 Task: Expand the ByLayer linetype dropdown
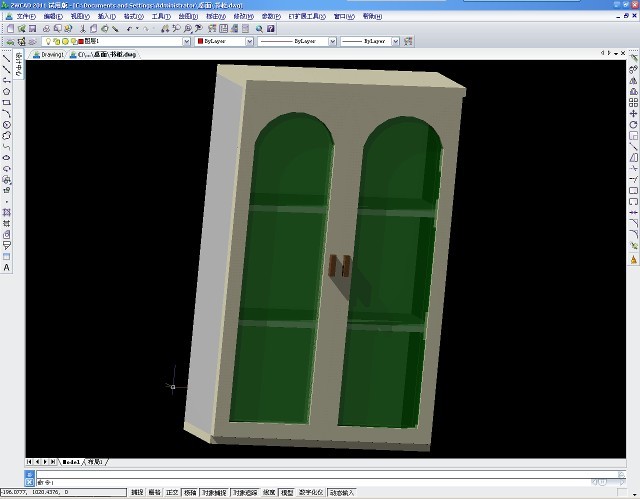click(x=330, y=42)
